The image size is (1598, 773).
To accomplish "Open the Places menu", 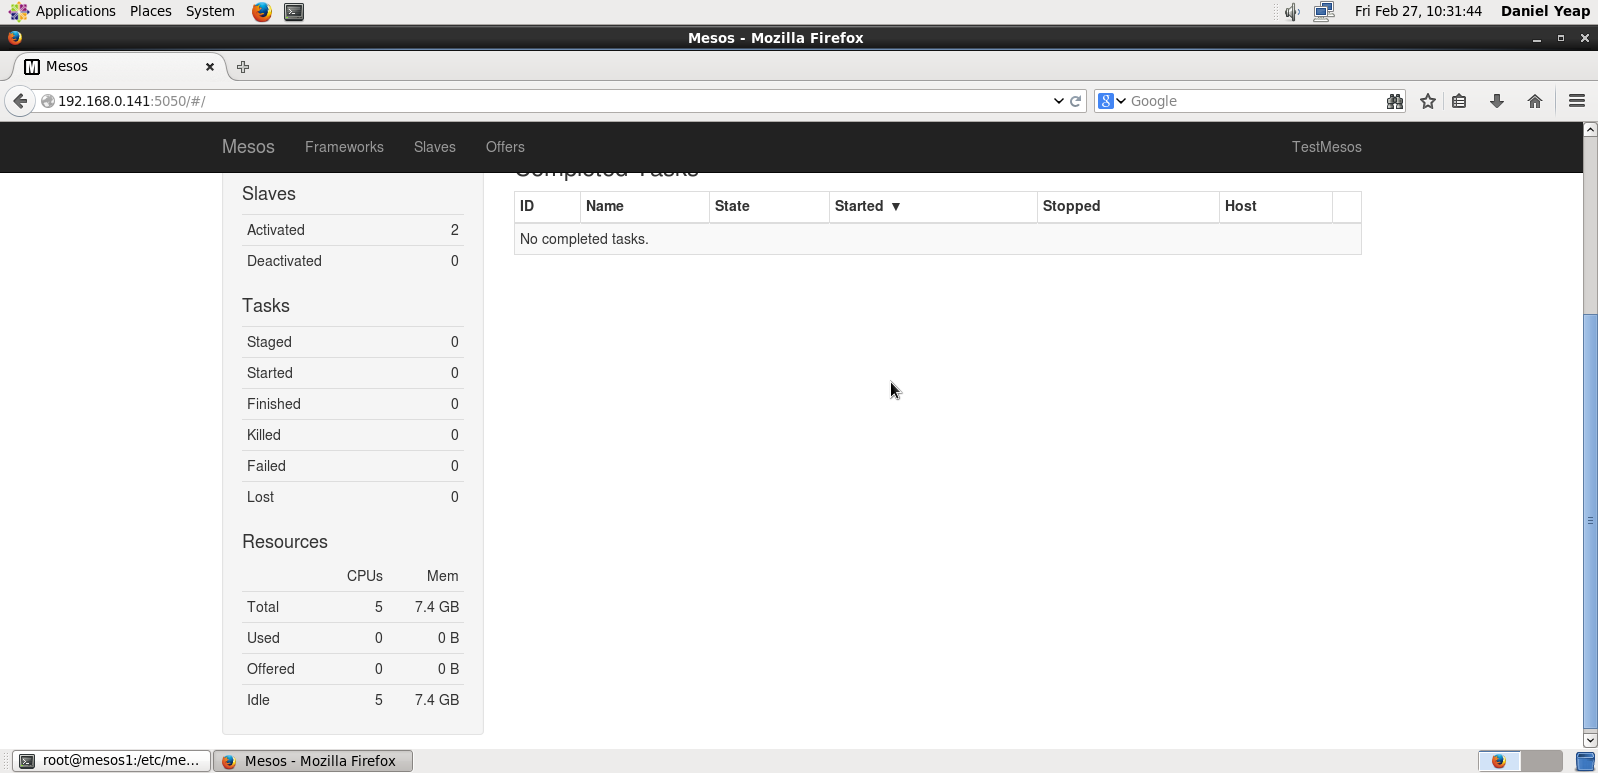I will click(x=151, y=11).
